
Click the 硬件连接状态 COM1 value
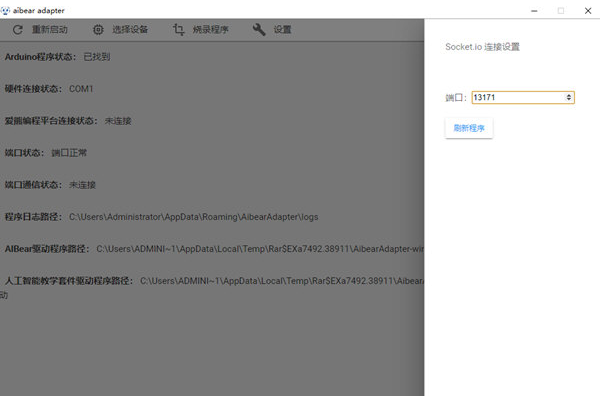click(x=81, y=89)
